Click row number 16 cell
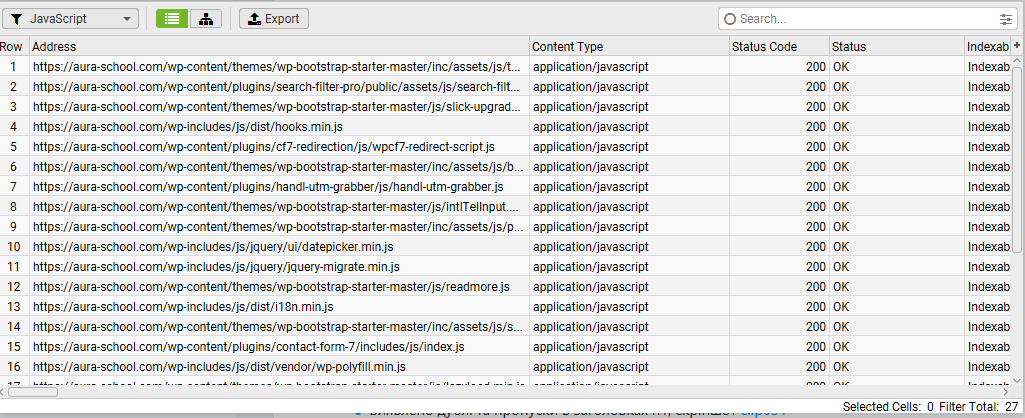The image size is (1025, 418). coord(14,366)
